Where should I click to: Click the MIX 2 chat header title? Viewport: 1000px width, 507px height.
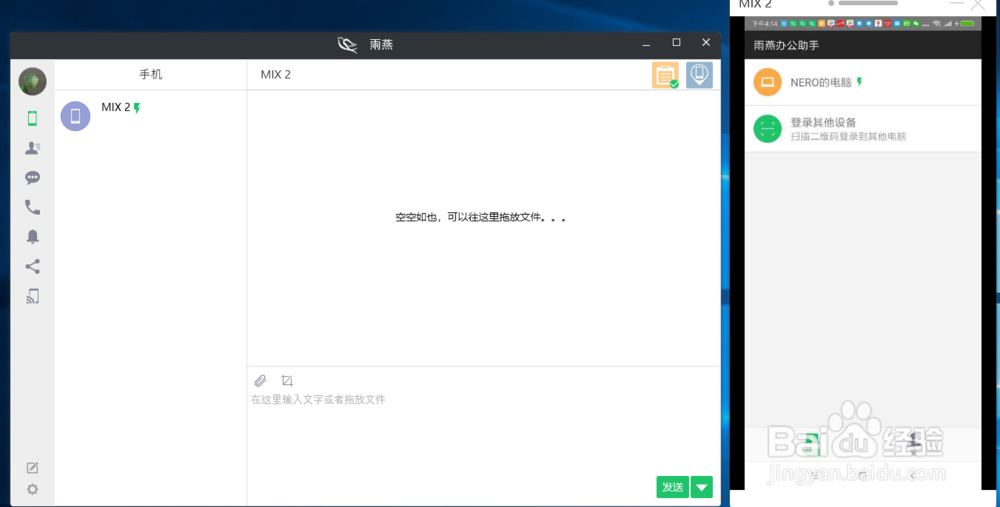coord(276,75)
